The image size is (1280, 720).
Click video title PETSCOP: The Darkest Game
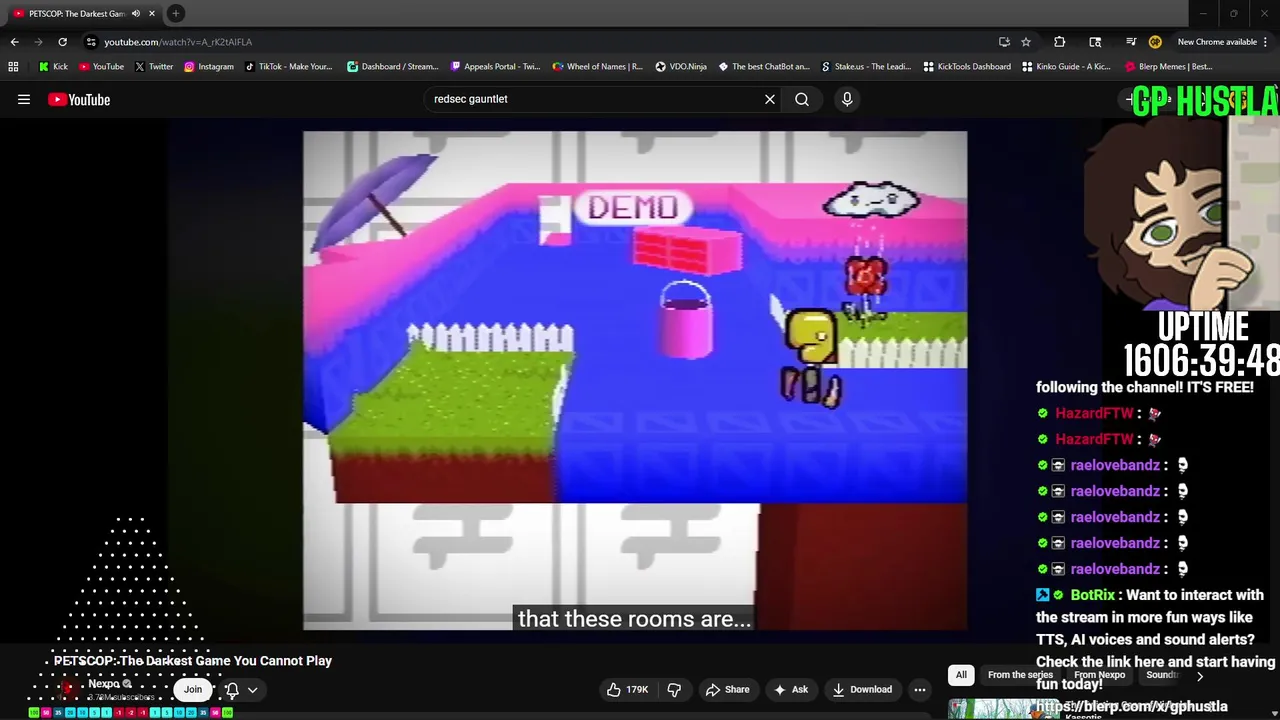[193, 661]
